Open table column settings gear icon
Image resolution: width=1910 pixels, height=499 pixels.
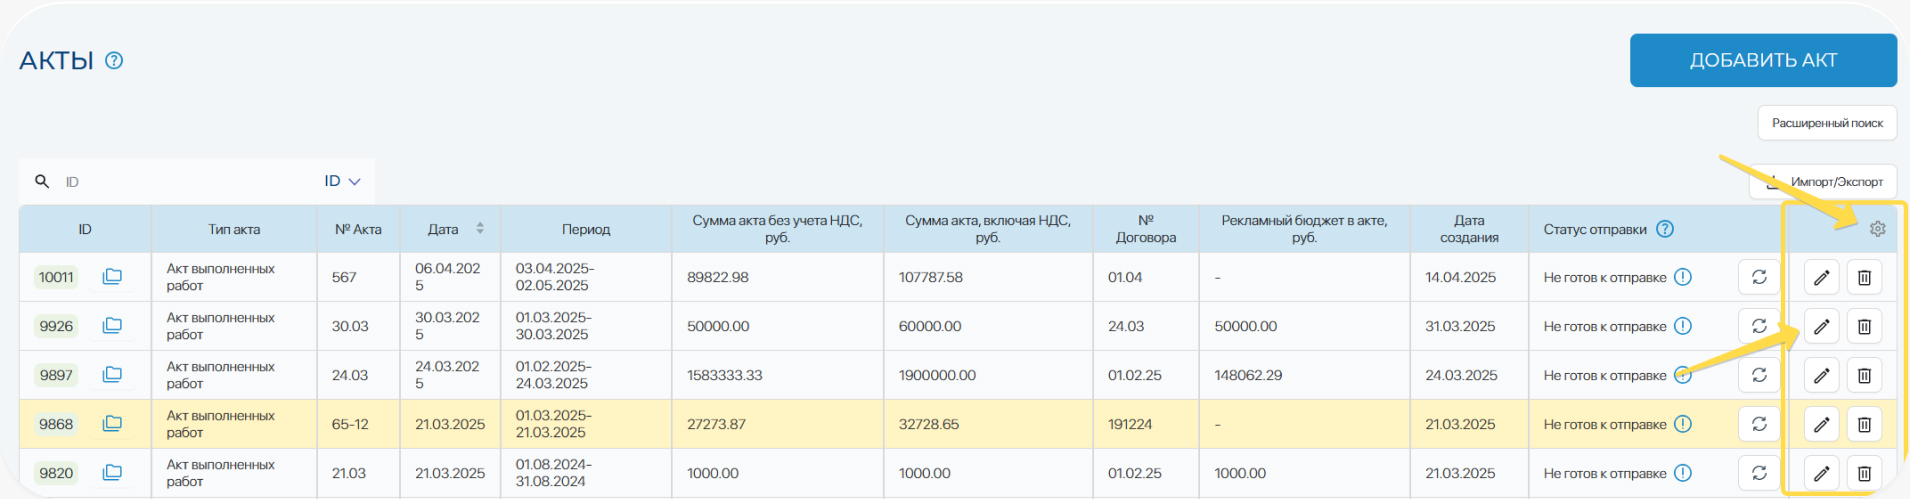[1877, 229]
